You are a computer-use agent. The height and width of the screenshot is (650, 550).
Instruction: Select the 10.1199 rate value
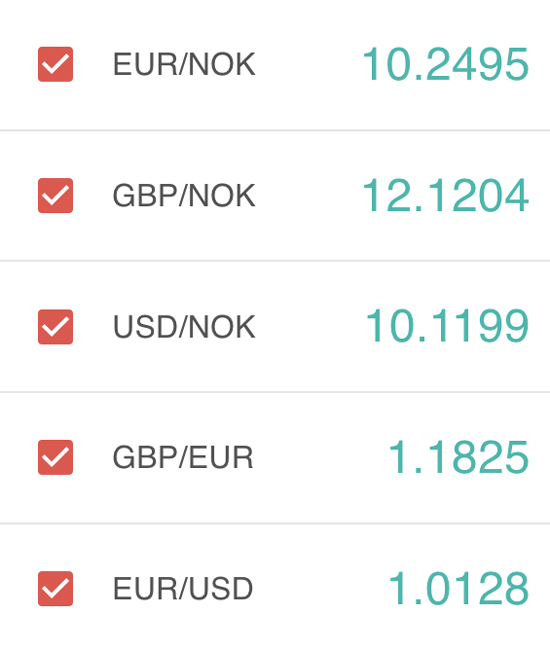click(447, 327)
